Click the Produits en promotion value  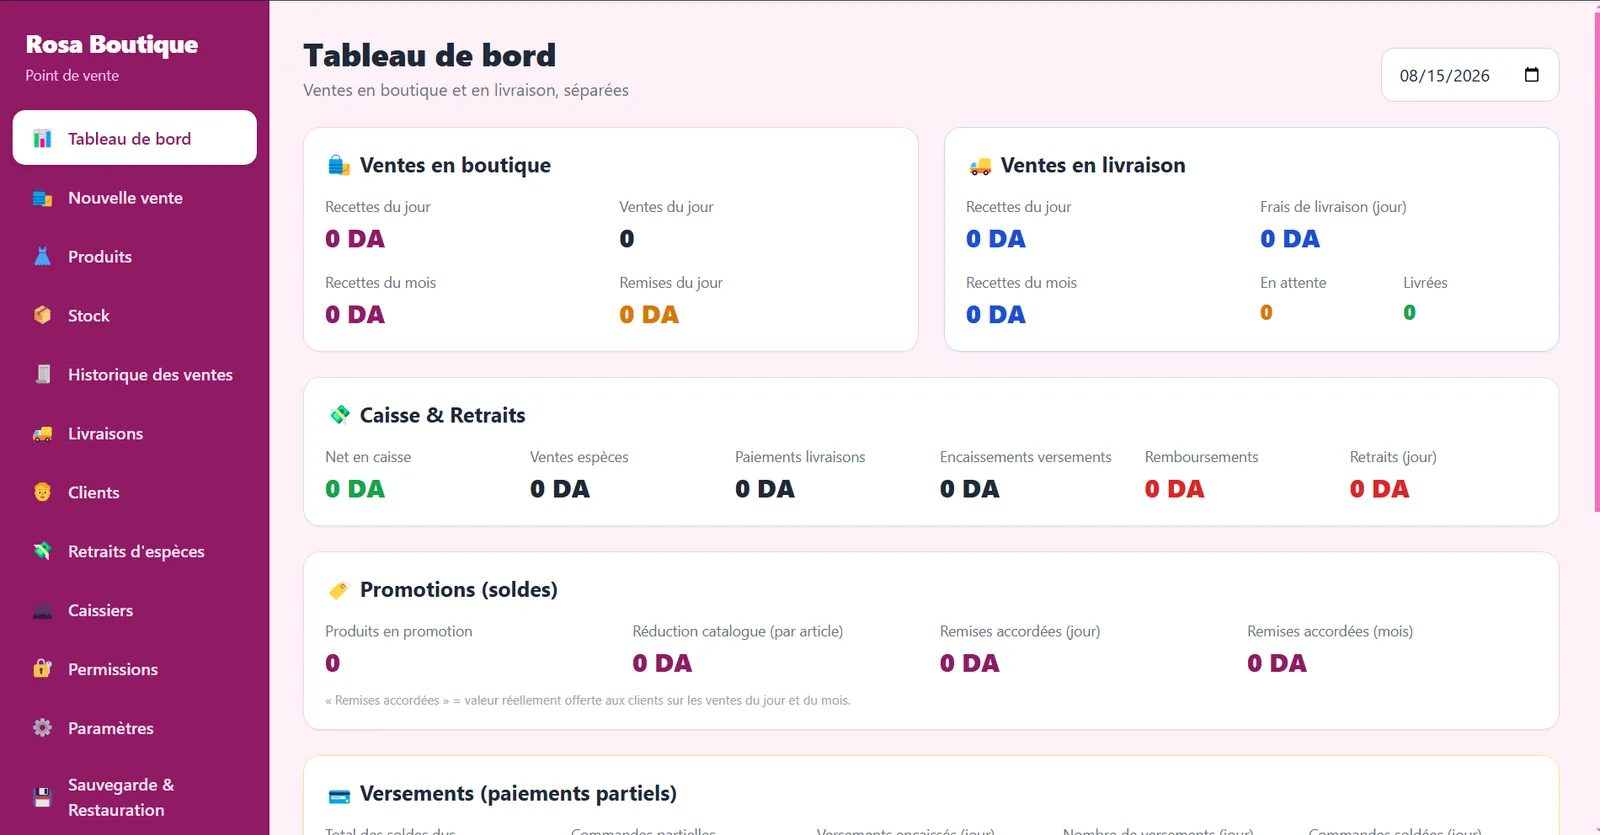[x=333, y=663]
